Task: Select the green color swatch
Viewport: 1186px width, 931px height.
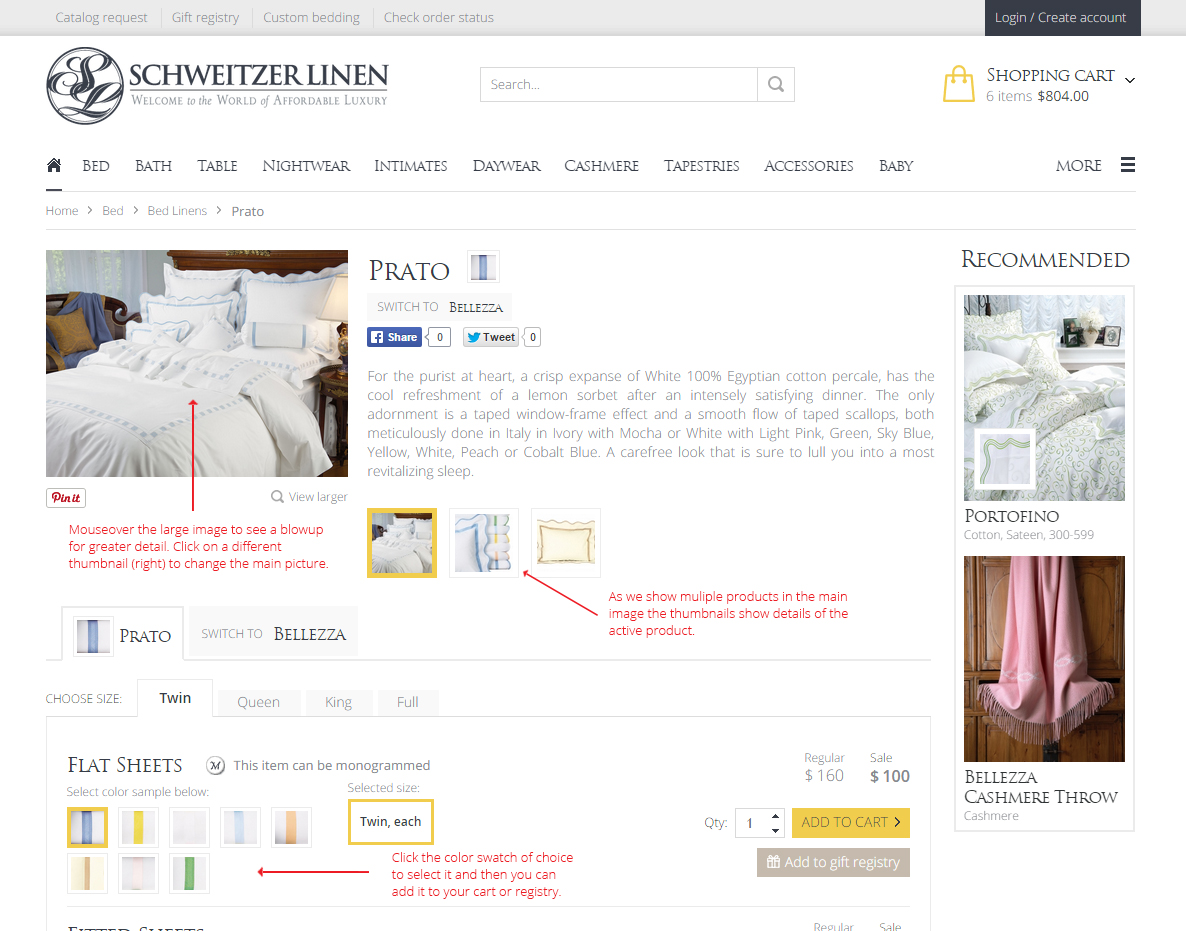Action: pyautogui.click(x=189, y=873)
